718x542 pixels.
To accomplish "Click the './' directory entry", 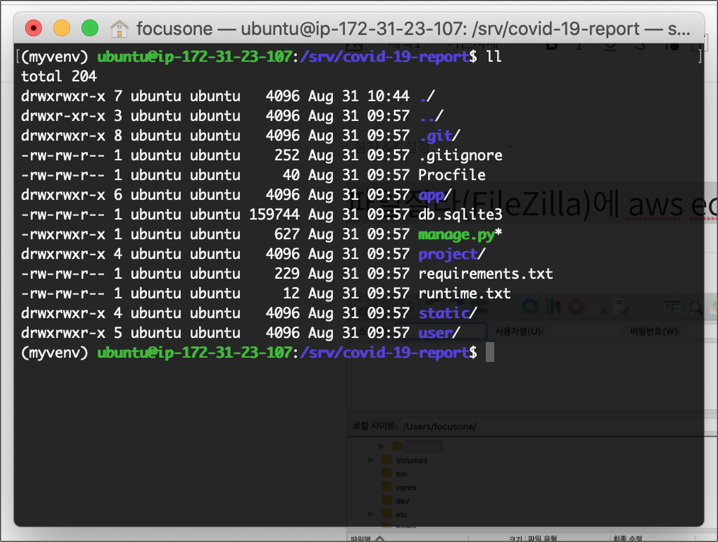I will point(427,96).
